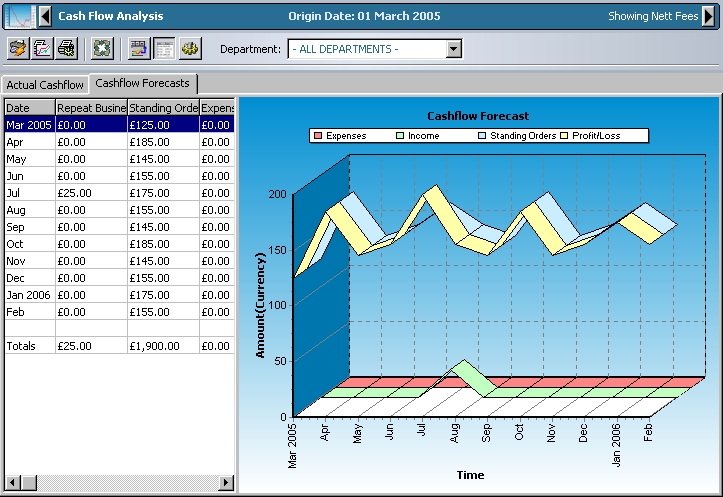Screen dimensions: 723x497
Task: Click the right arrow of horizontal scrollbar
Action: click(x=226, y=483)
